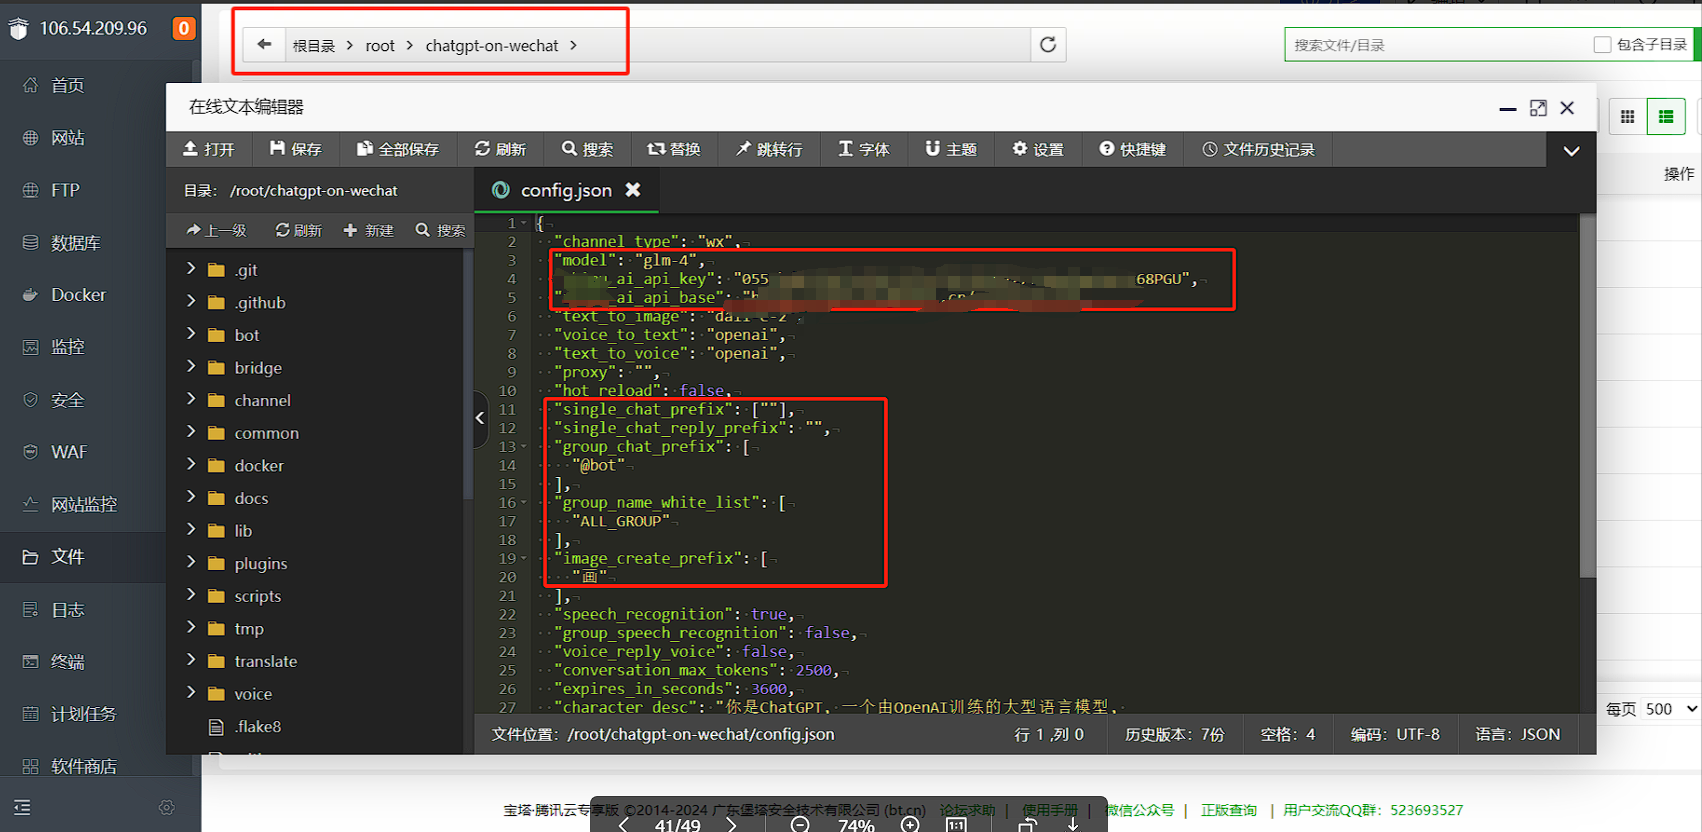Expand the common folder
Image resolution: width=1702 pixels, height=832 pixels.
point(191,432)
